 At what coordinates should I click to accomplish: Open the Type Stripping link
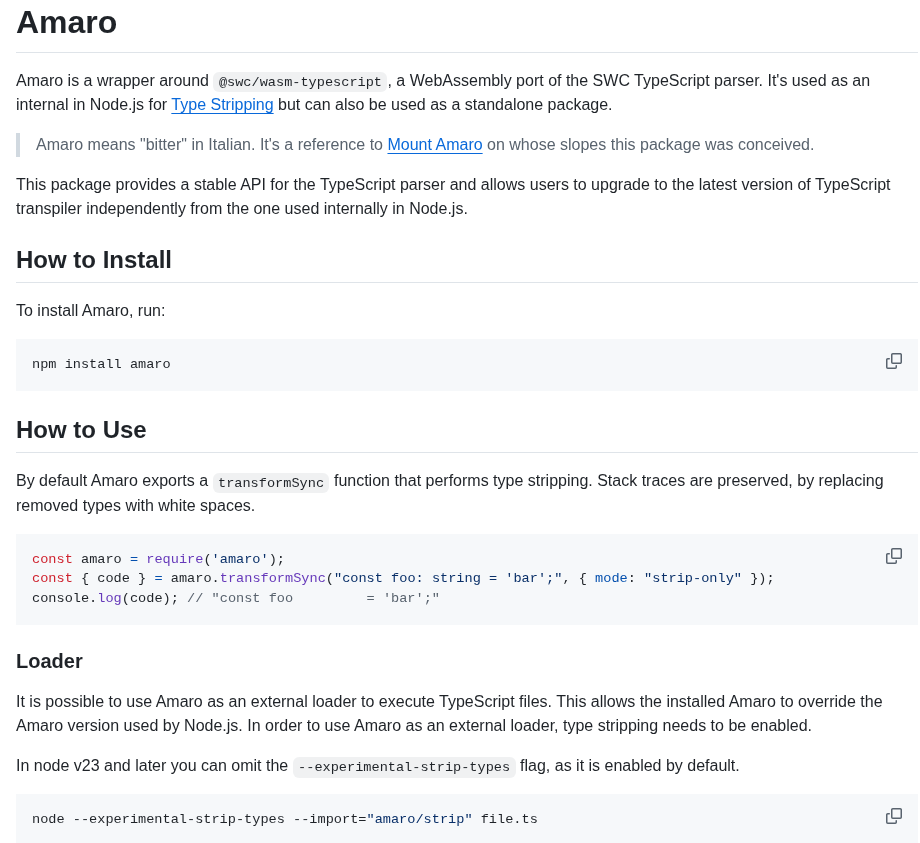(x=222, y=104)
